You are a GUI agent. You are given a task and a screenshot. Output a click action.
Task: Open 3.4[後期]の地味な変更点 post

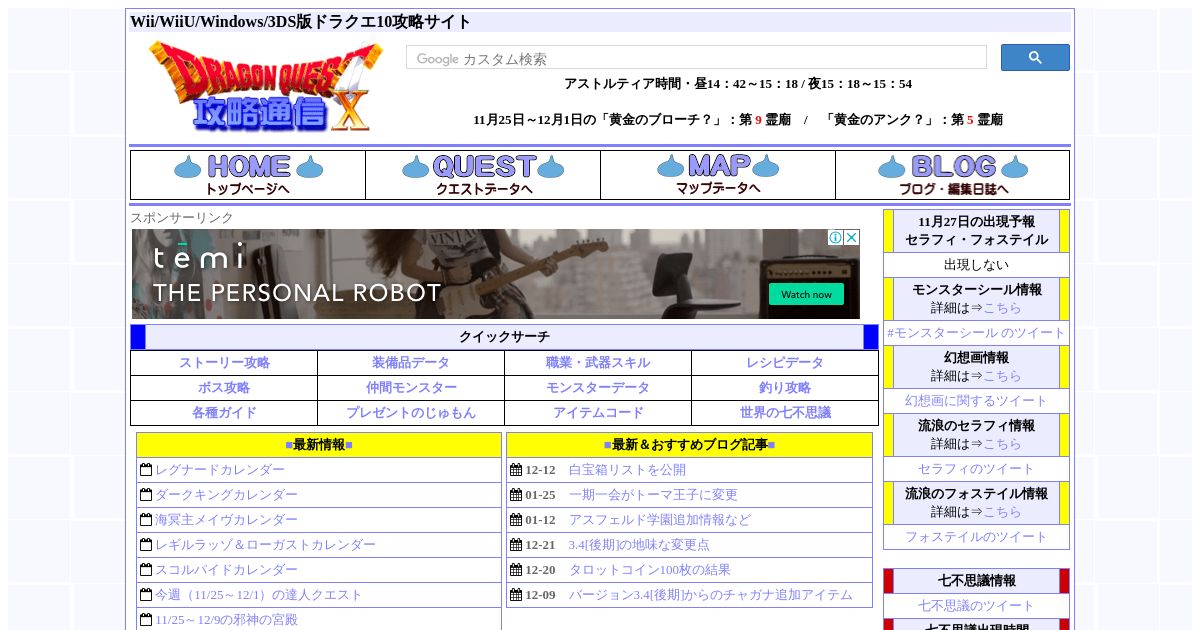[x=639, y=545]
